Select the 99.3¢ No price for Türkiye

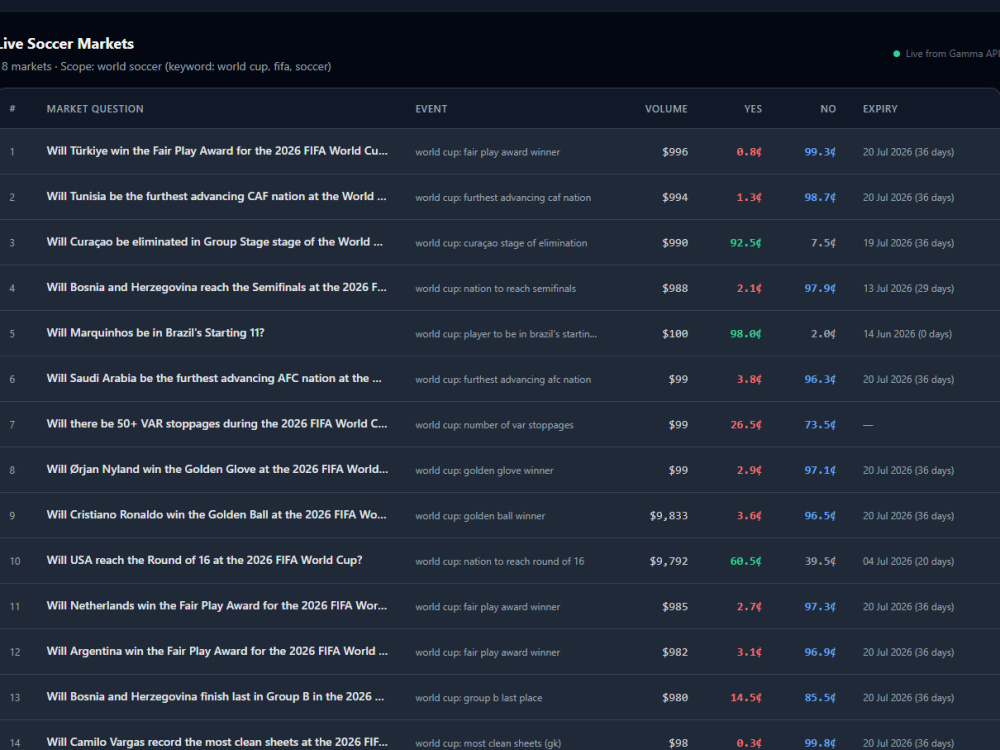820,152
